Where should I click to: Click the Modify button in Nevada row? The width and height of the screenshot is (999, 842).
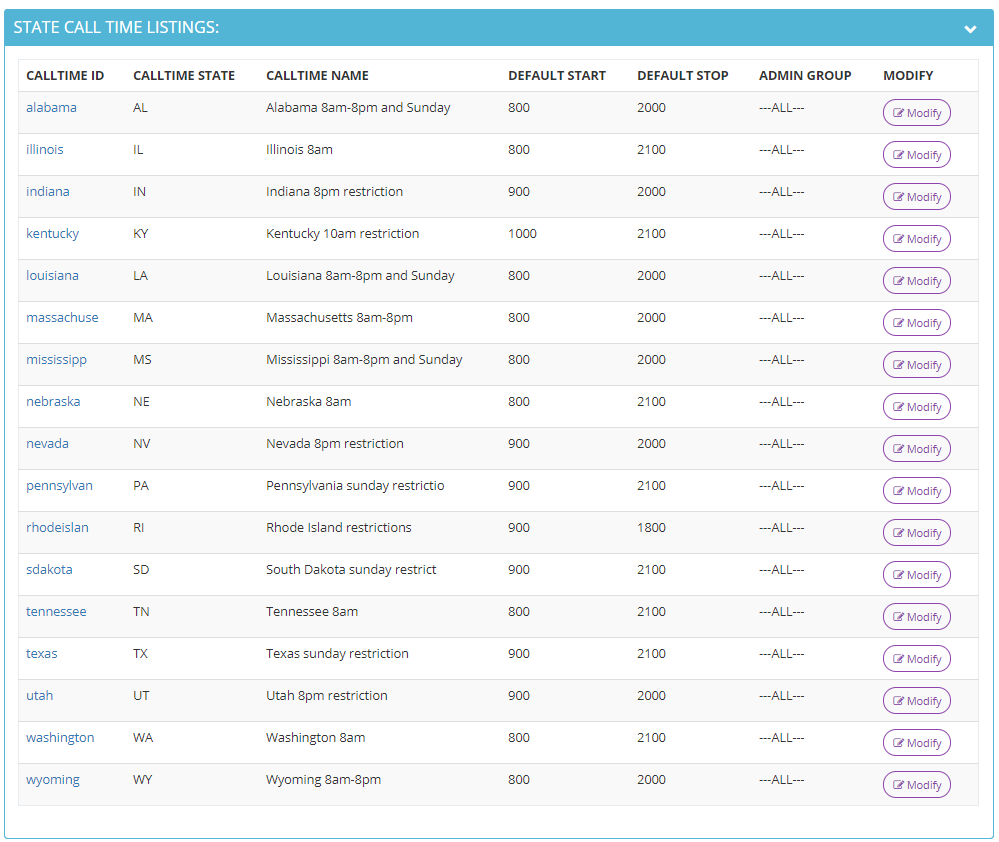pyautogui.click(x=916, y=449)
